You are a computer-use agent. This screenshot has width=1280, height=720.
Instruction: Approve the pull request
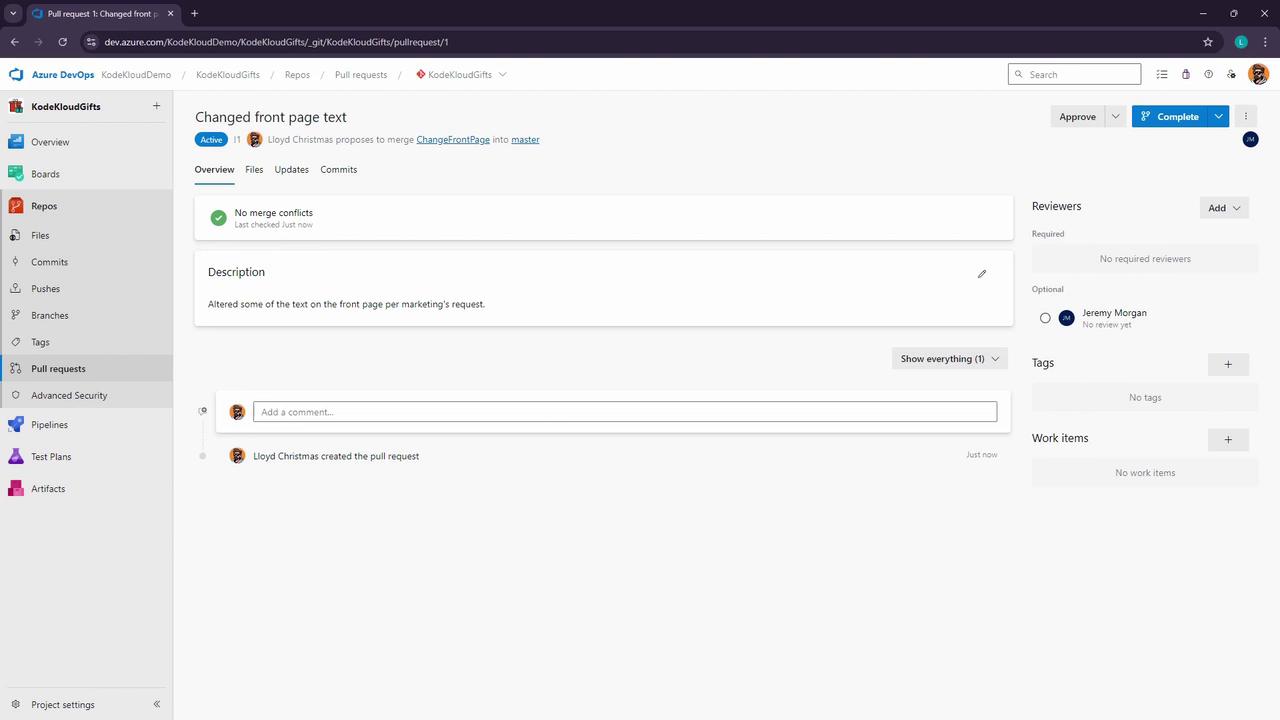point(1077,116)
